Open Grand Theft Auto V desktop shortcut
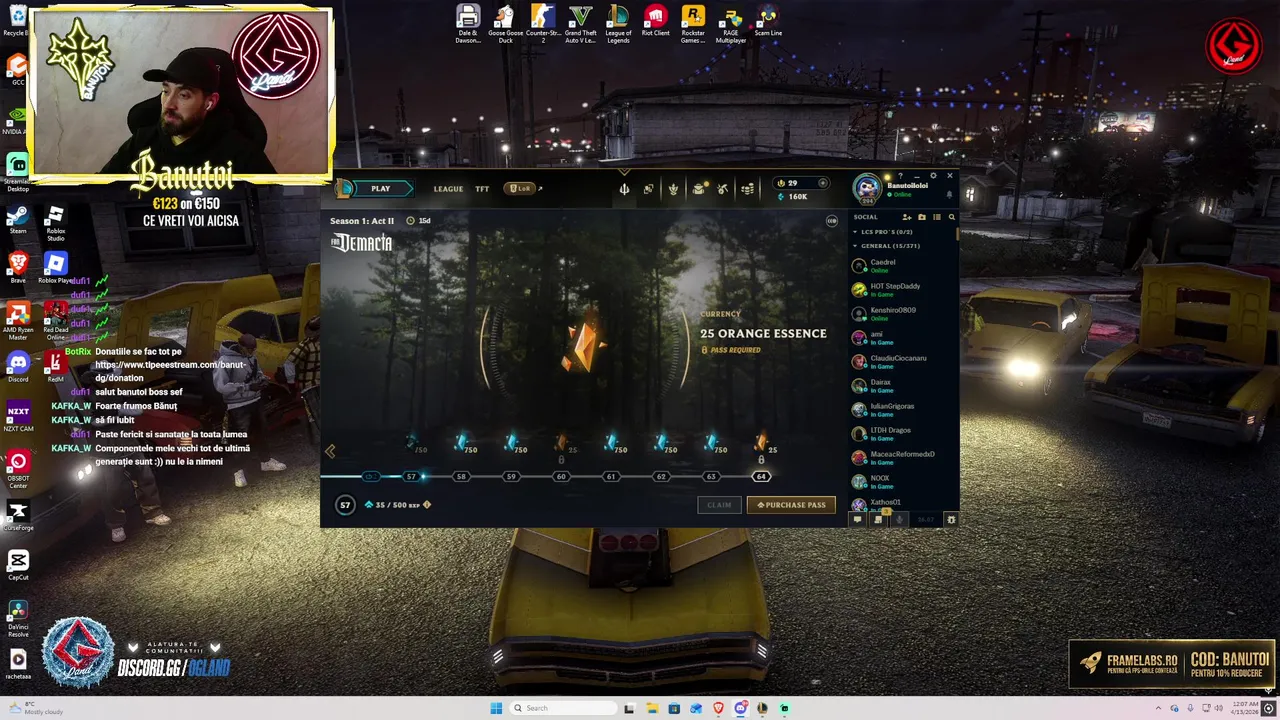The width and height of the screenshot is (1280, 720). 581,23
